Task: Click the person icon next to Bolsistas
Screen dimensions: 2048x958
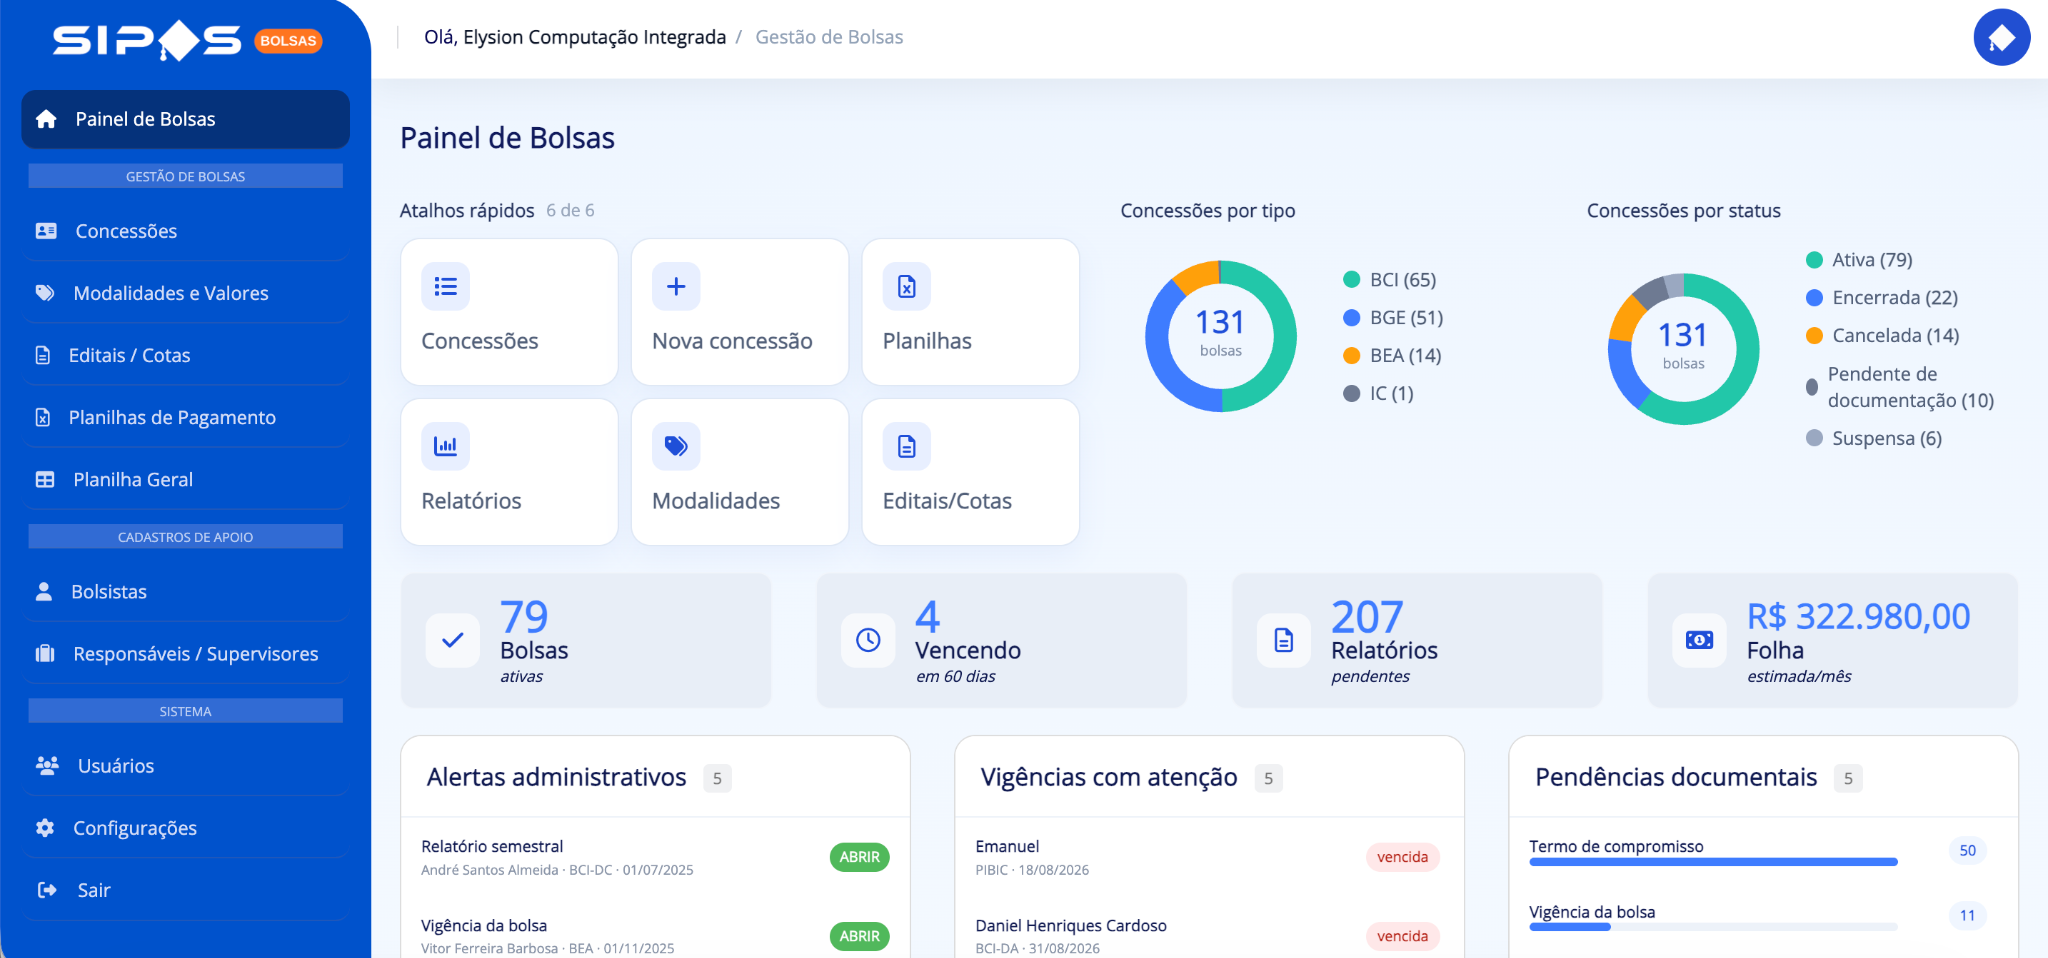Action: coord(44,592)
